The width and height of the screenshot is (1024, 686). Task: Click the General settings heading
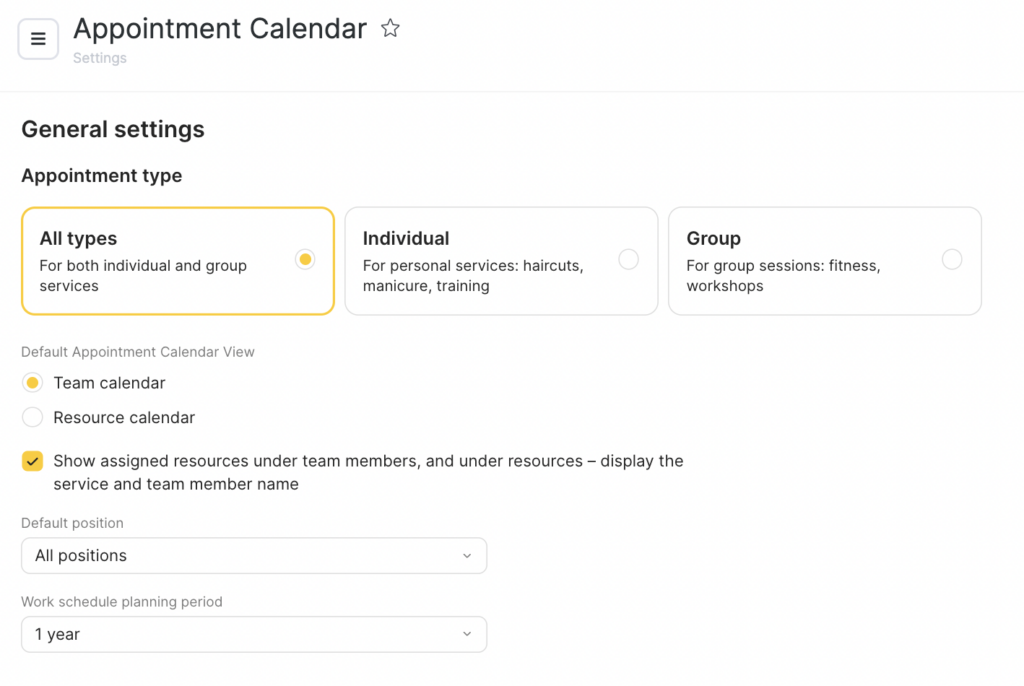[x=113, y=129]
